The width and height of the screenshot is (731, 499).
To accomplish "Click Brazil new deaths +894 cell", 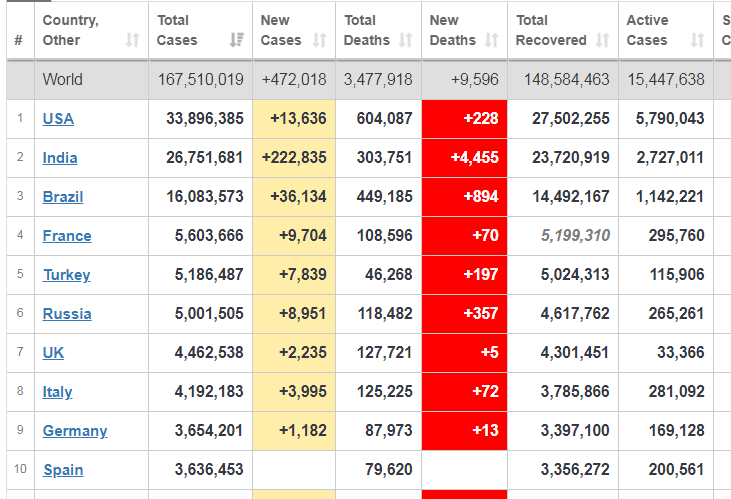I will click(464, 196).
